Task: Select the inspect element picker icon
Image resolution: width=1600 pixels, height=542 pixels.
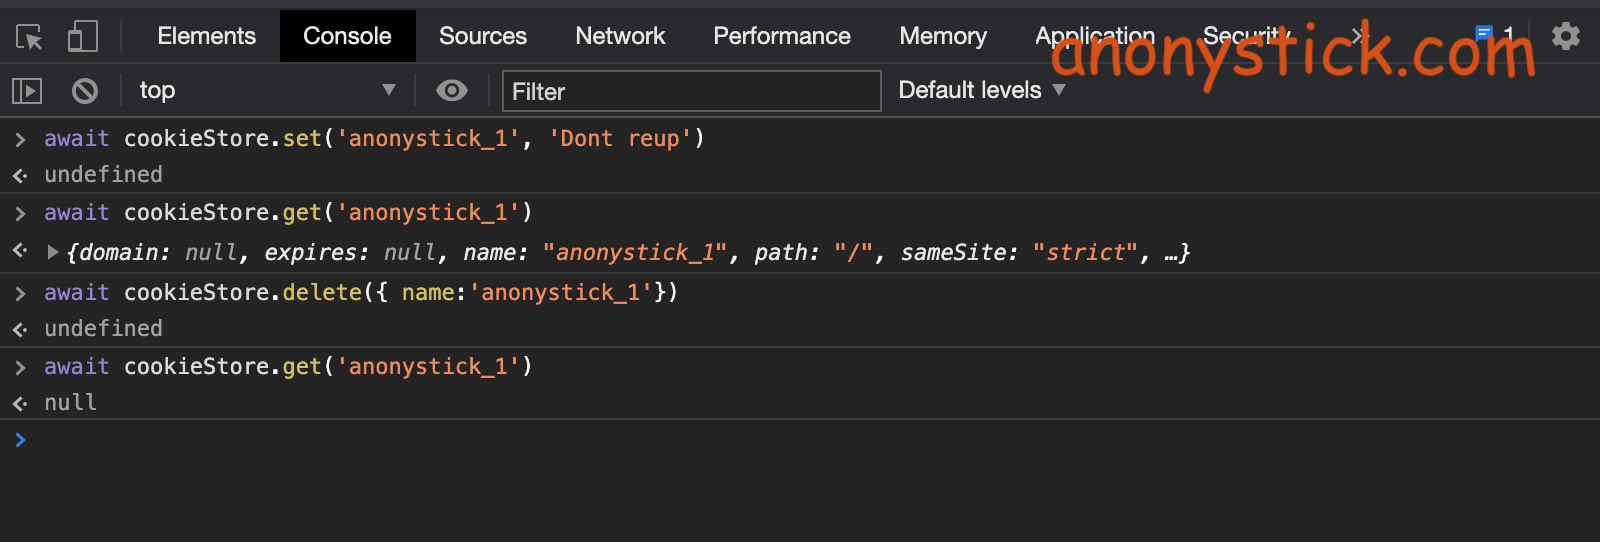Action: tap(29, 37)
